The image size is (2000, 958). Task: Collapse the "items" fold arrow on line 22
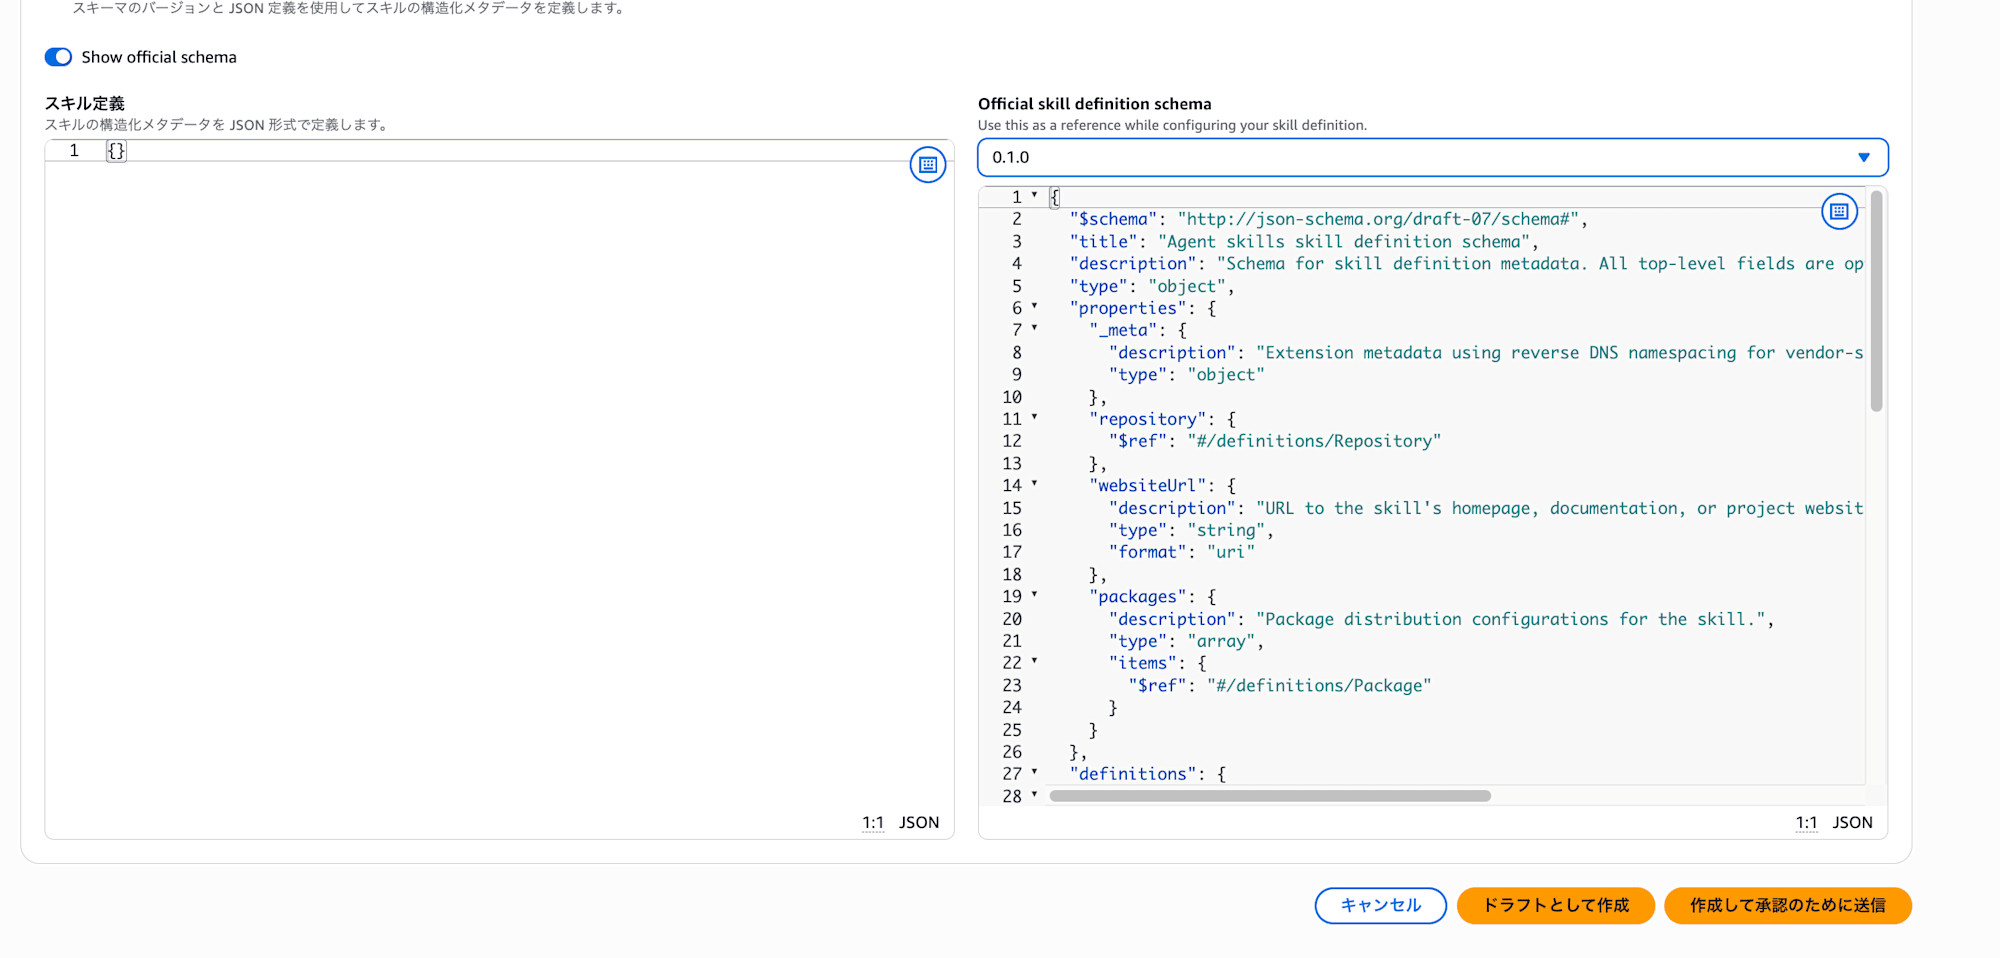[x=1034, y=662]
